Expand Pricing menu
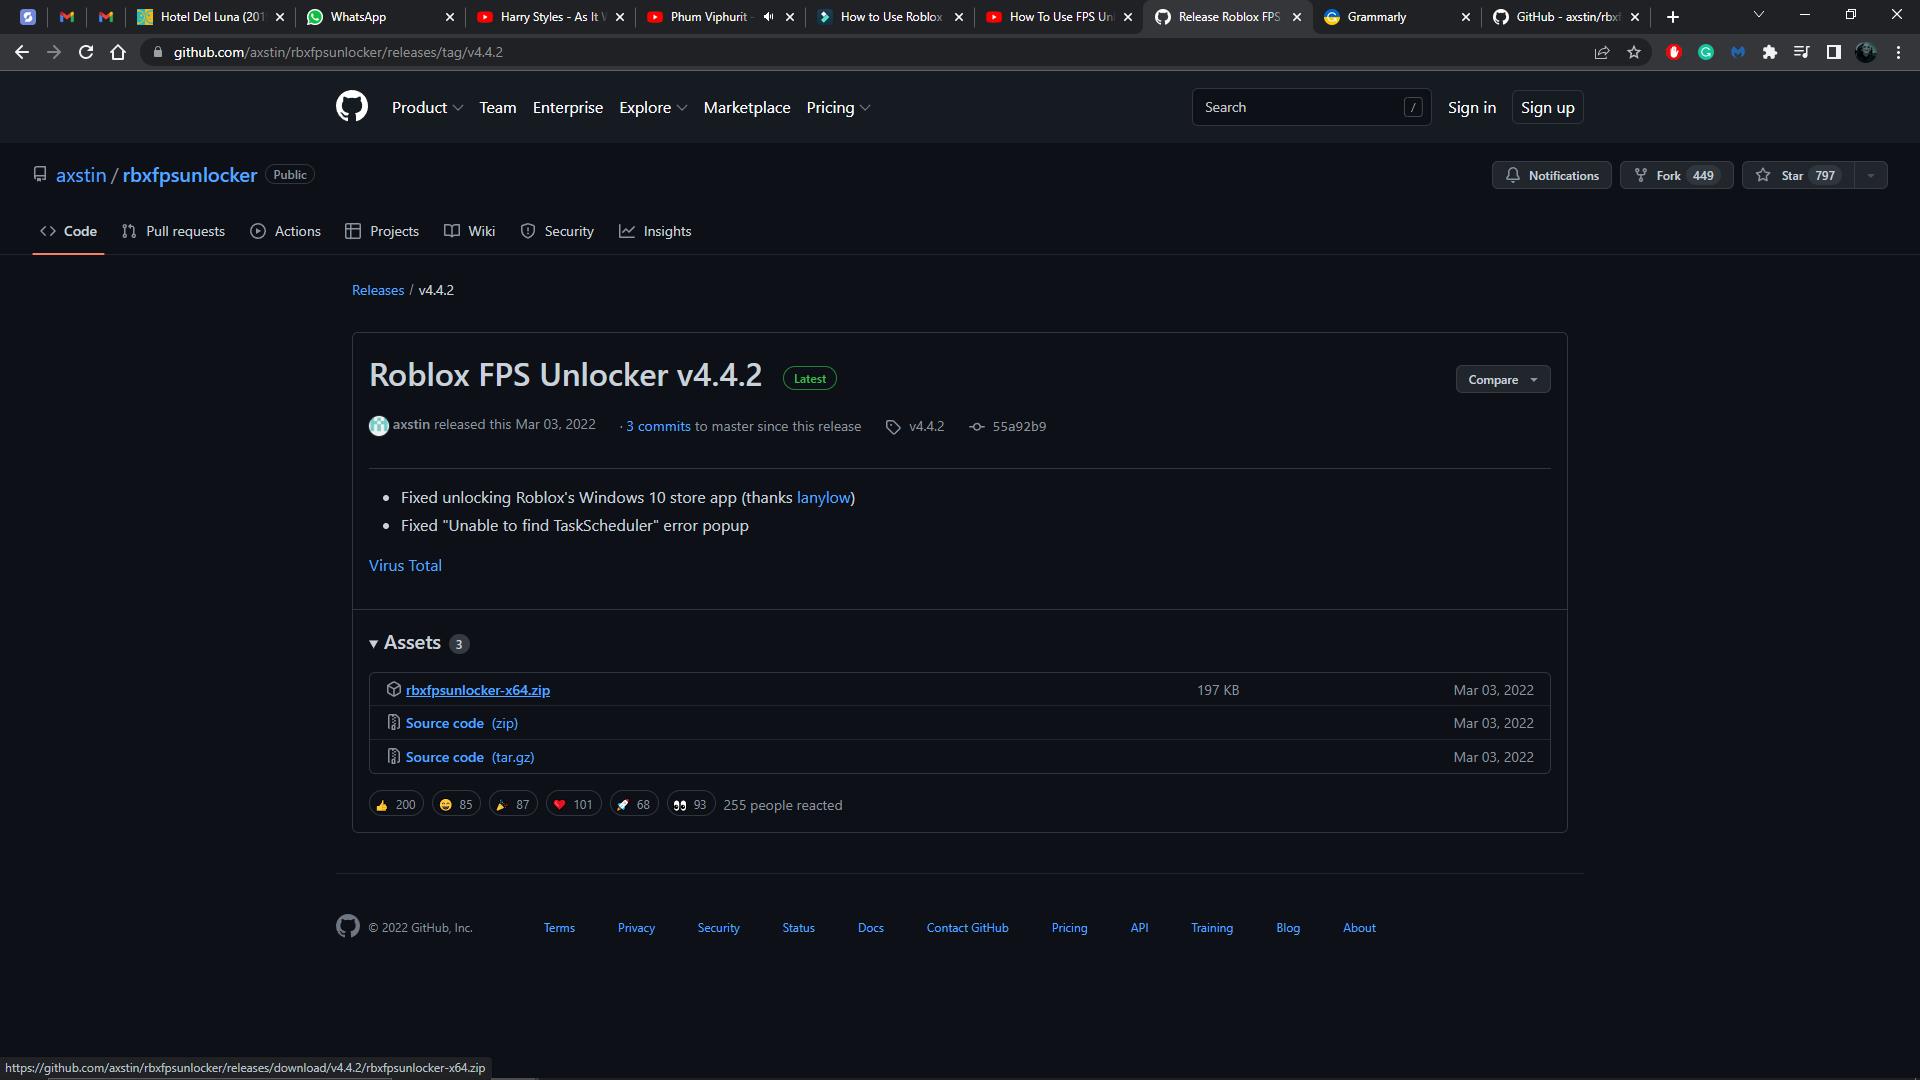This screenshot has width=1920, height=1080. pos(838,107)
